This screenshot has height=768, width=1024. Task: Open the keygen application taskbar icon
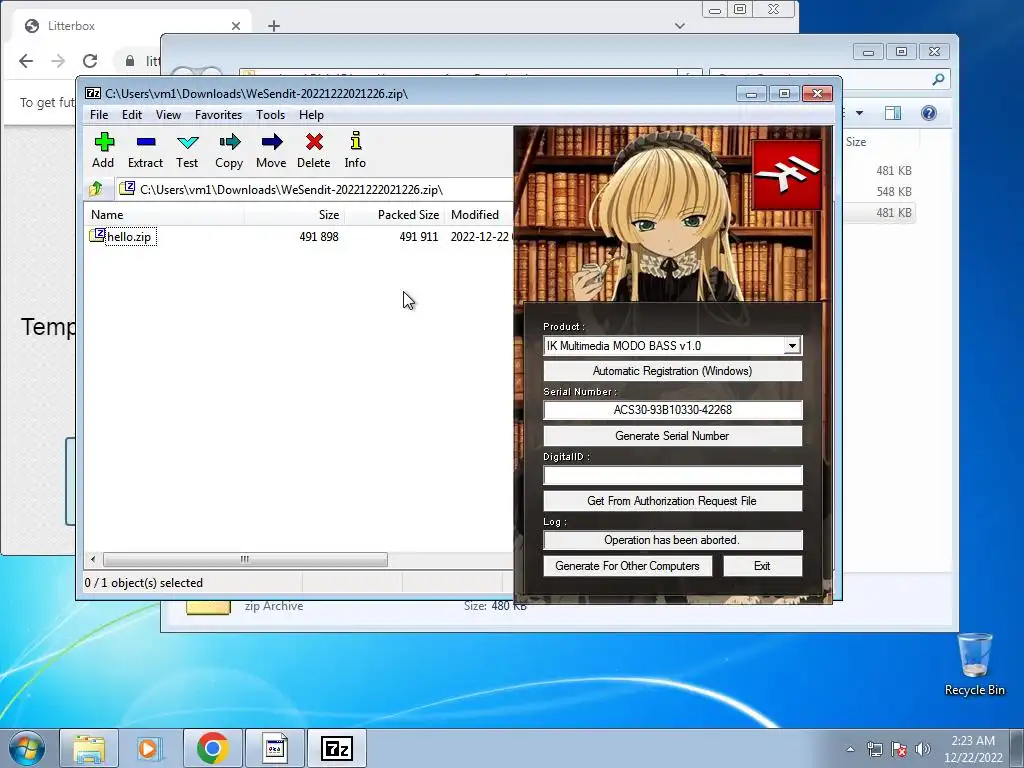[275, 748]
